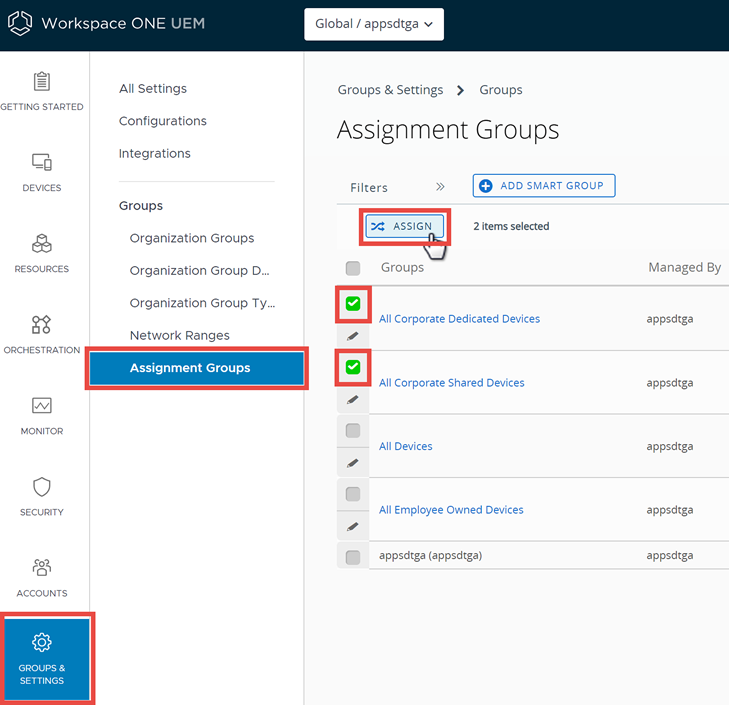The height and width of the screenshot is (705, 729).
Task: Expand the Filters panel
Action: pos(440,187)
